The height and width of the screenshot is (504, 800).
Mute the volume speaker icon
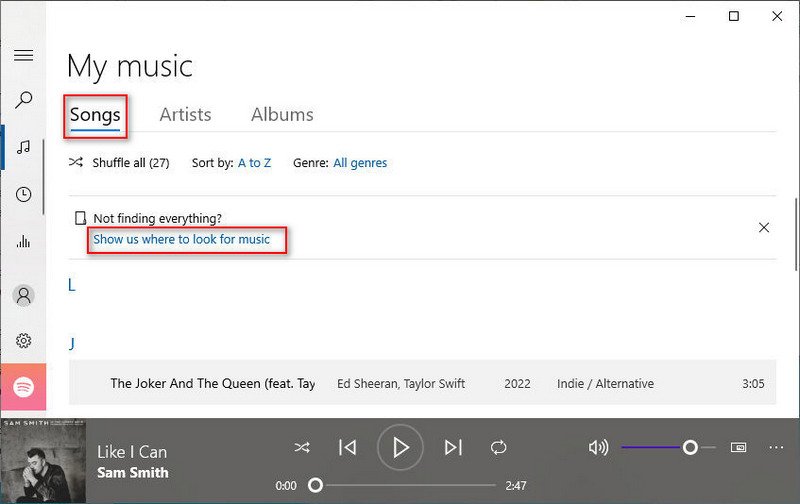tap(598, 447)
